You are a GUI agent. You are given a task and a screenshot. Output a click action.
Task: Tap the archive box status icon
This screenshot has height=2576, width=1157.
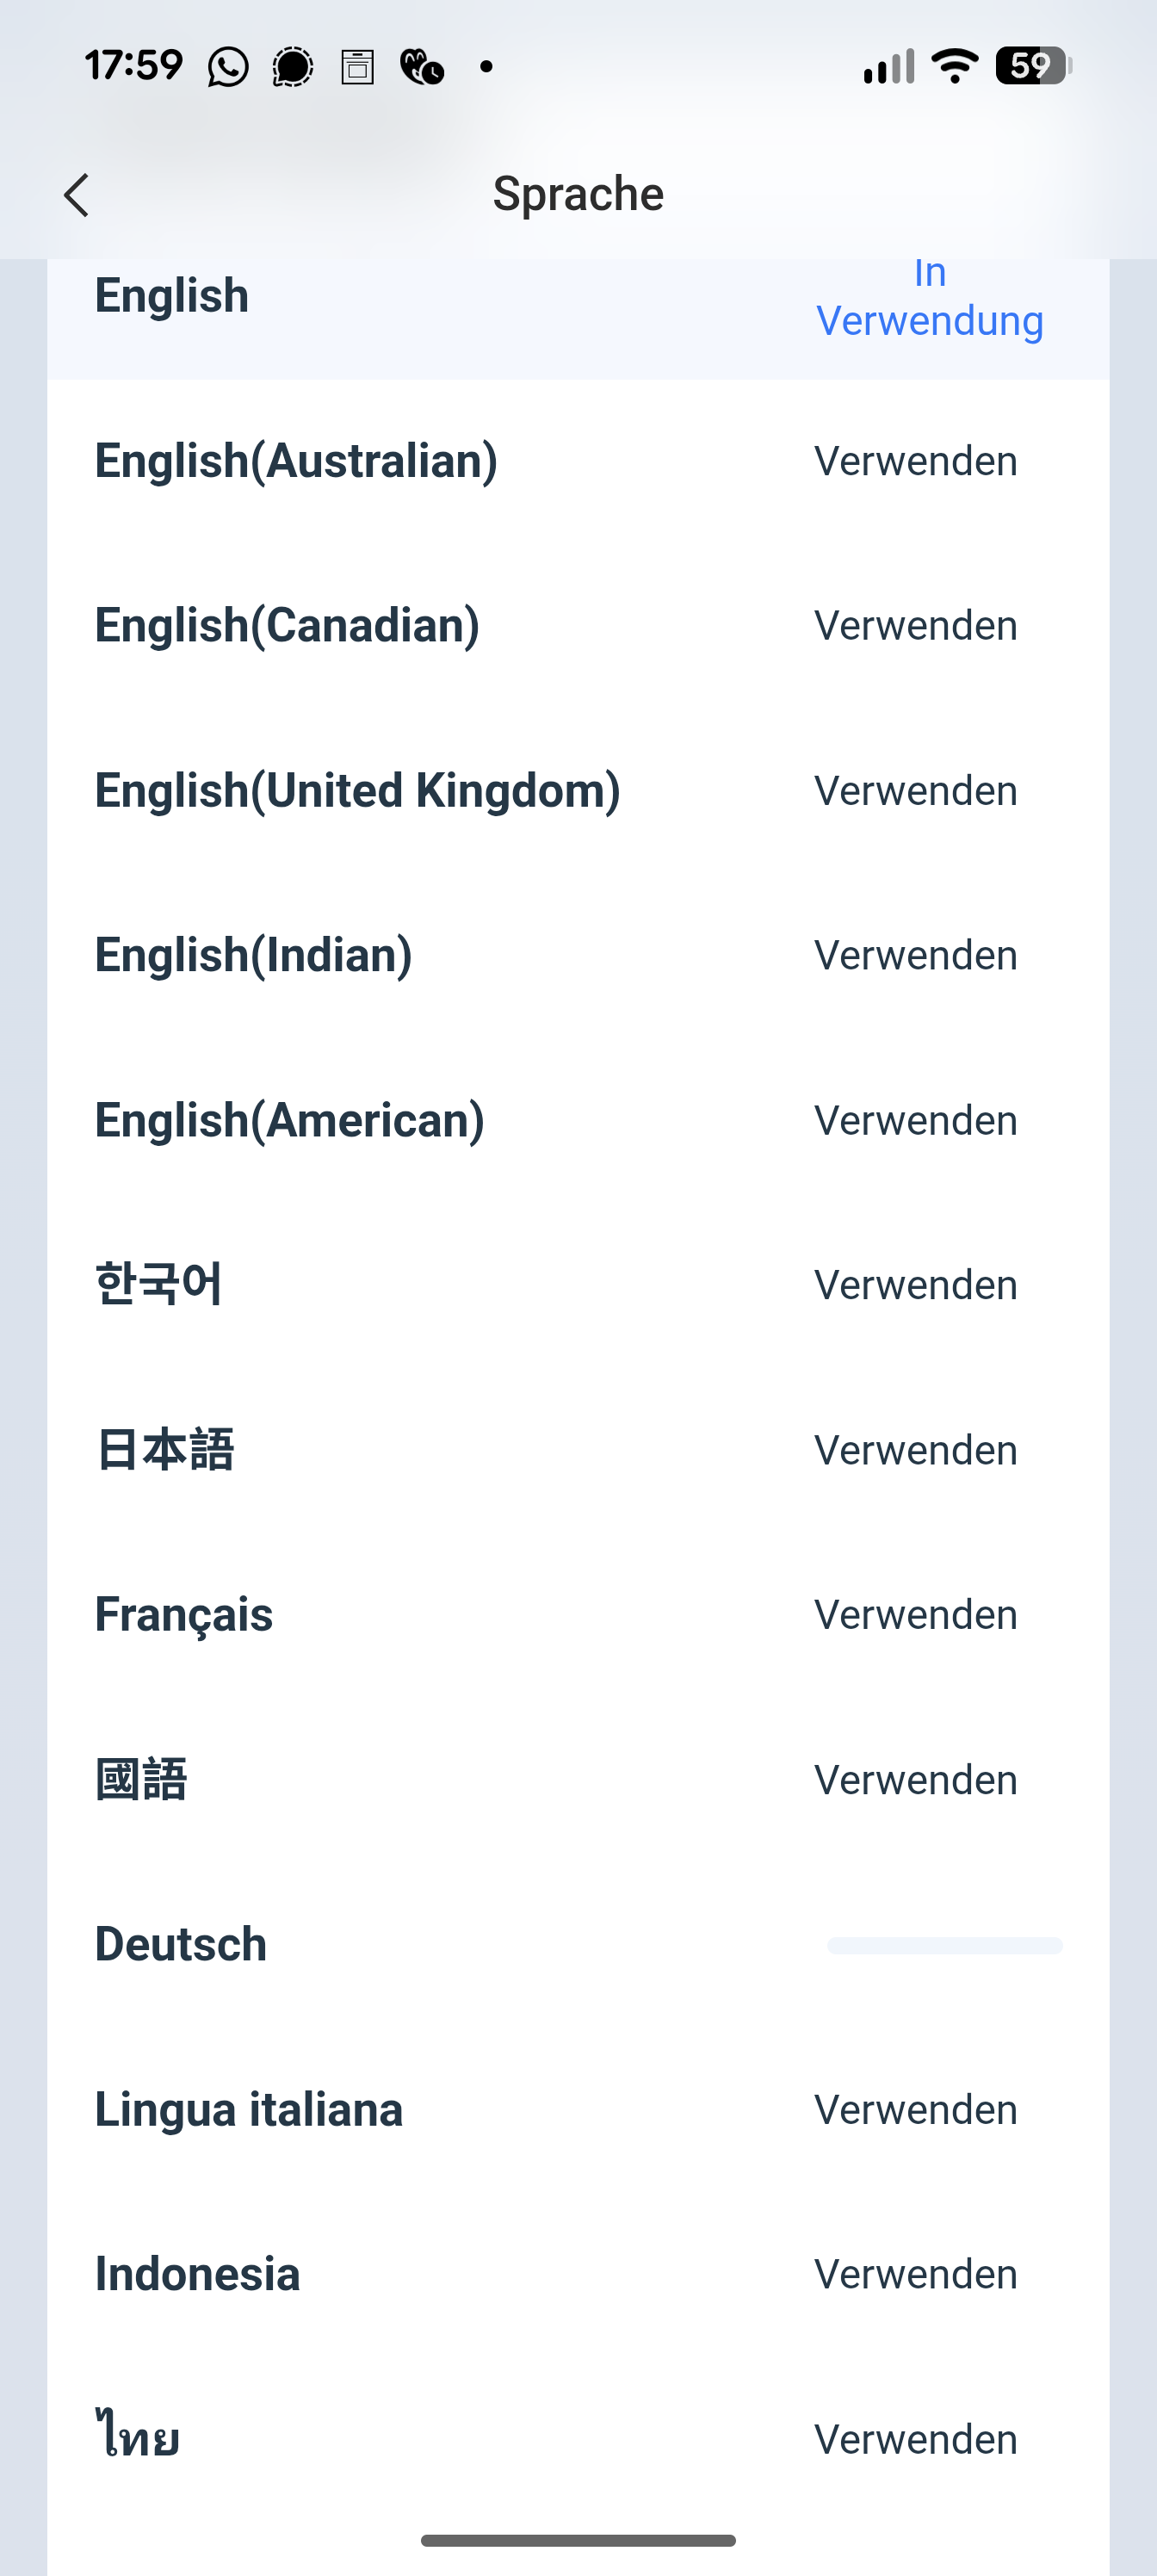[x=357, y=67]
